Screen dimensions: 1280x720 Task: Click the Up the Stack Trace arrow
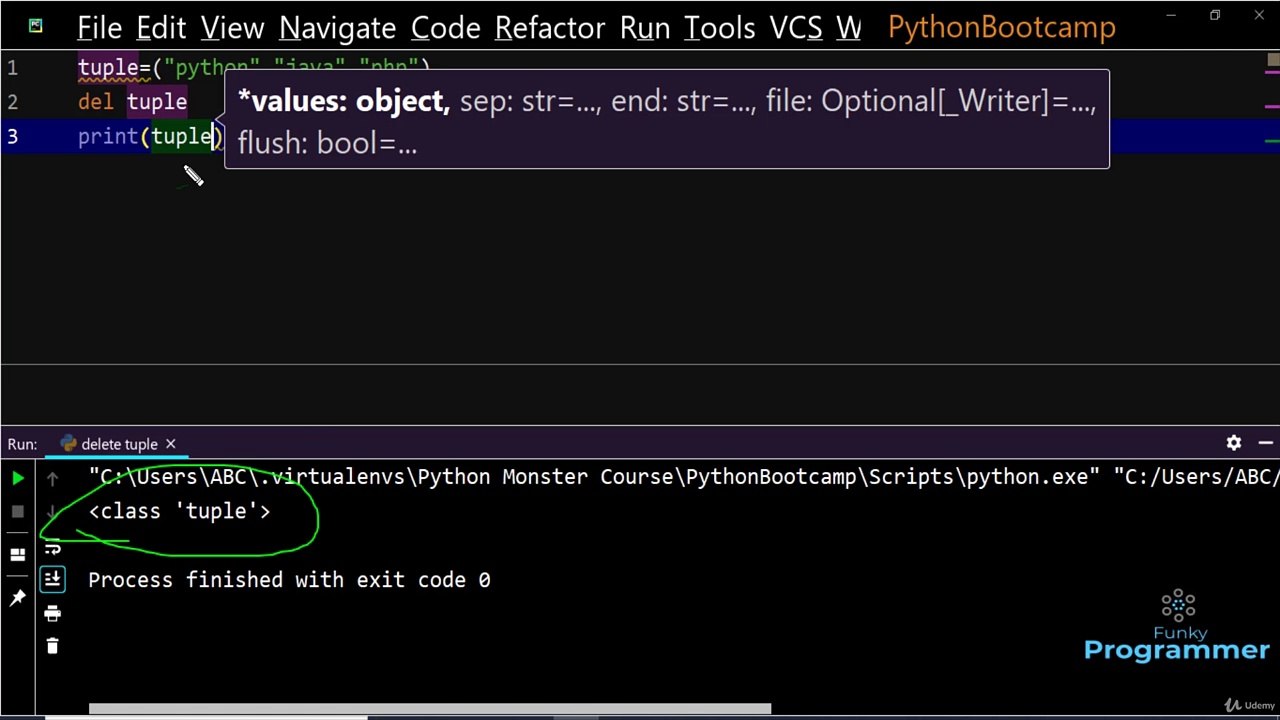[53, 479]
